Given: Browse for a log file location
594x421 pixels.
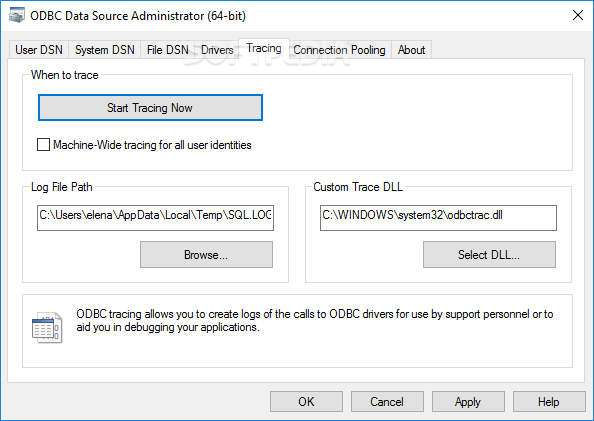Looking at the screenshot, I should pyautogui.click(x=206, y=255).
